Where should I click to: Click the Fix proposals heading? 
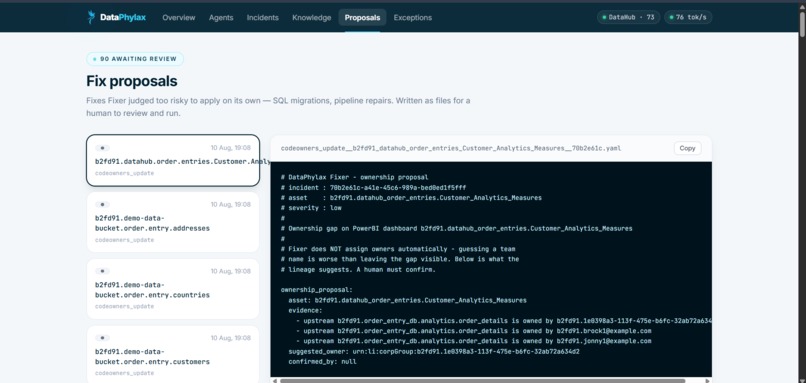click(x=132, y=81)
